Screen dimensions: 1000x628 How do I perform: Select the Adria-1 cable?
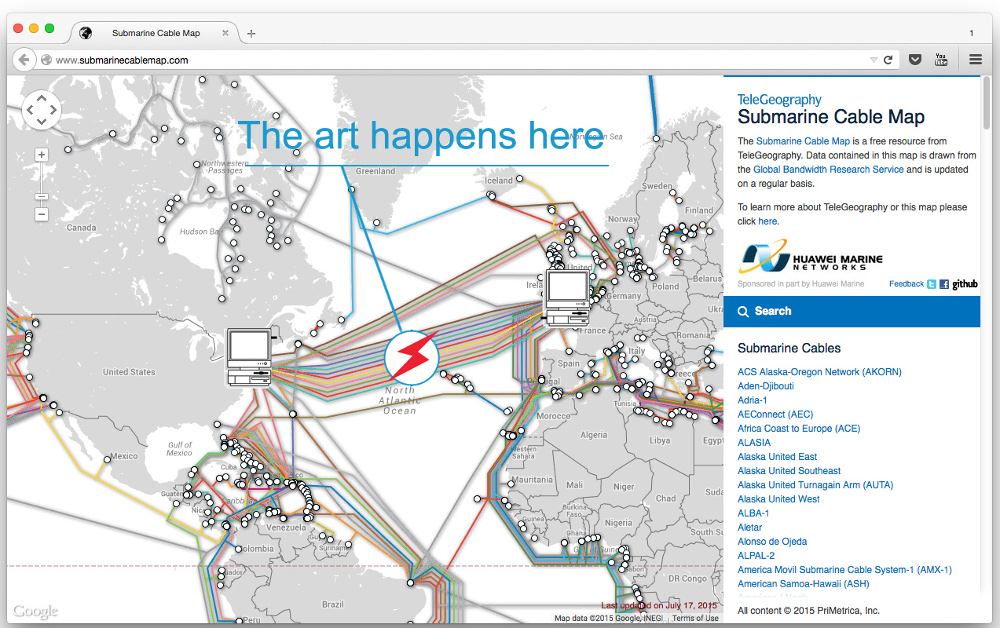(752, 400)
